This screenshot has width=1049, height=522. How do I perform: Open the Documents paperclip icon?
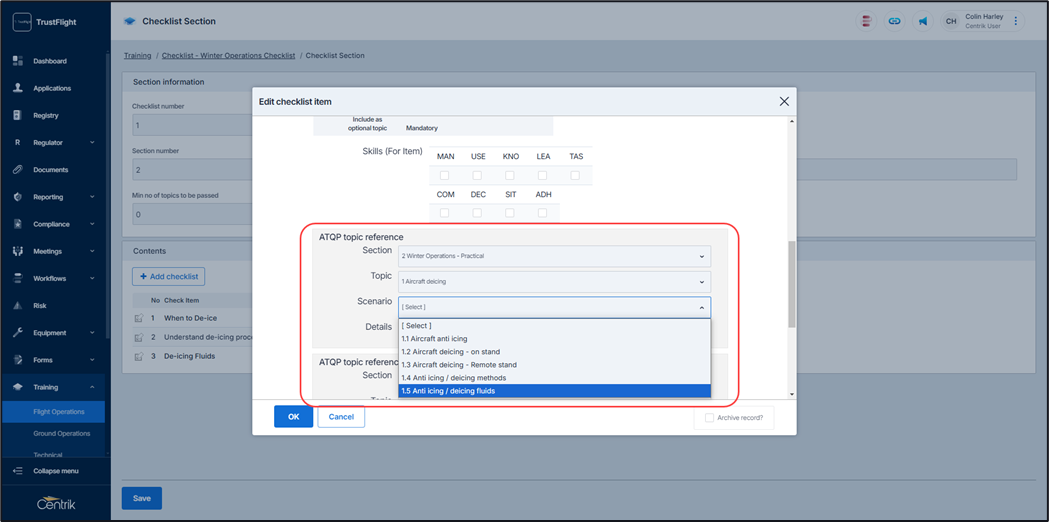(x=17, y=170)
